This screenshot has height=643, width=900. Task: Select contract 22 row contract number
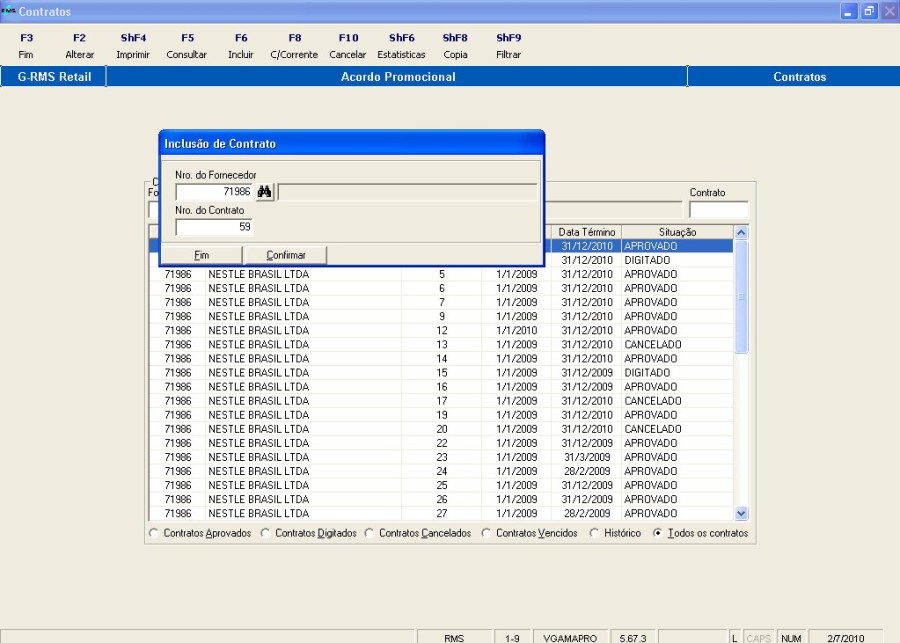[441, 443]
